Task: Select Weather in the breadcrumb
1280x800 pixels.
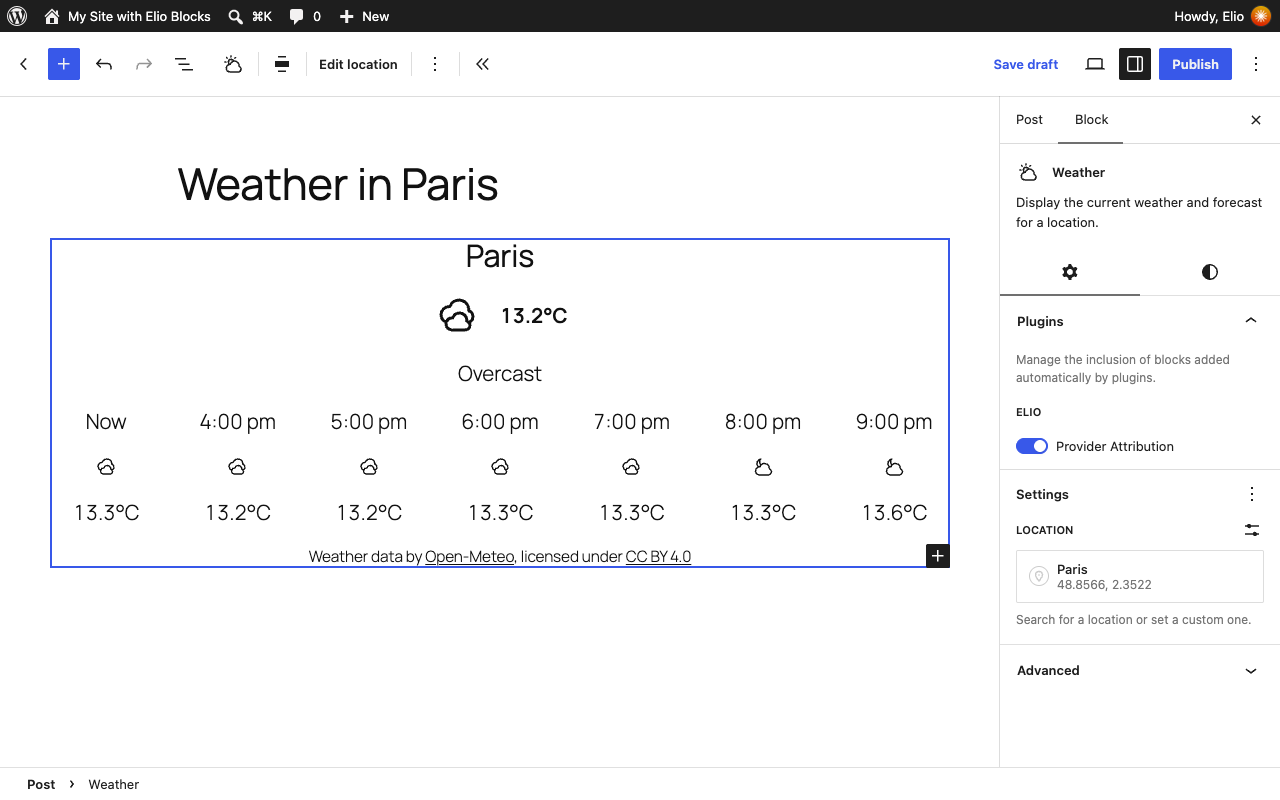Action: [114, 784]
